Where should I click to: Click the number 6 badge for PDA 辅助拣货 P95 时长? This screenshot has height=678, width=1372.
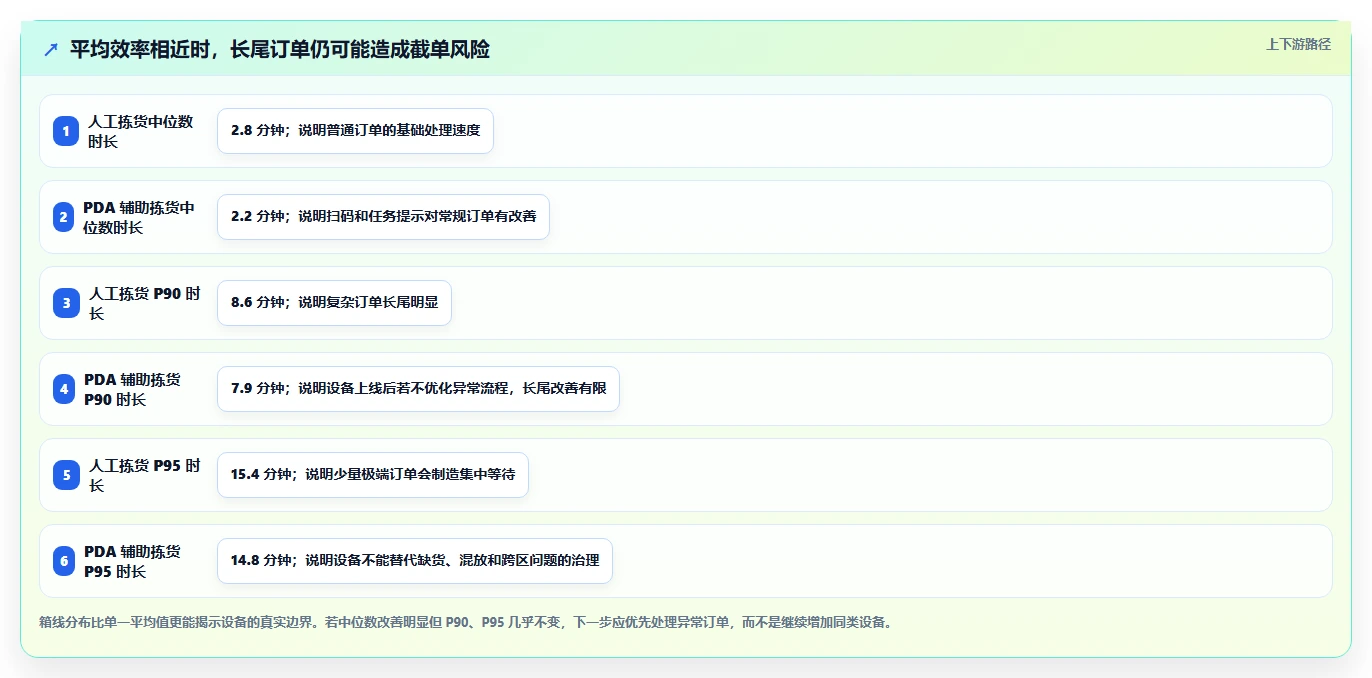(x=64, y=561)
